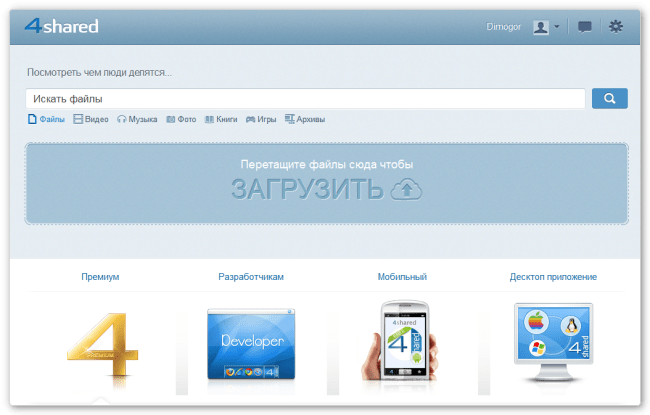Click the 4shared logo
The height and width of the screenshot is (415, 650).
(x=61, y=26)
